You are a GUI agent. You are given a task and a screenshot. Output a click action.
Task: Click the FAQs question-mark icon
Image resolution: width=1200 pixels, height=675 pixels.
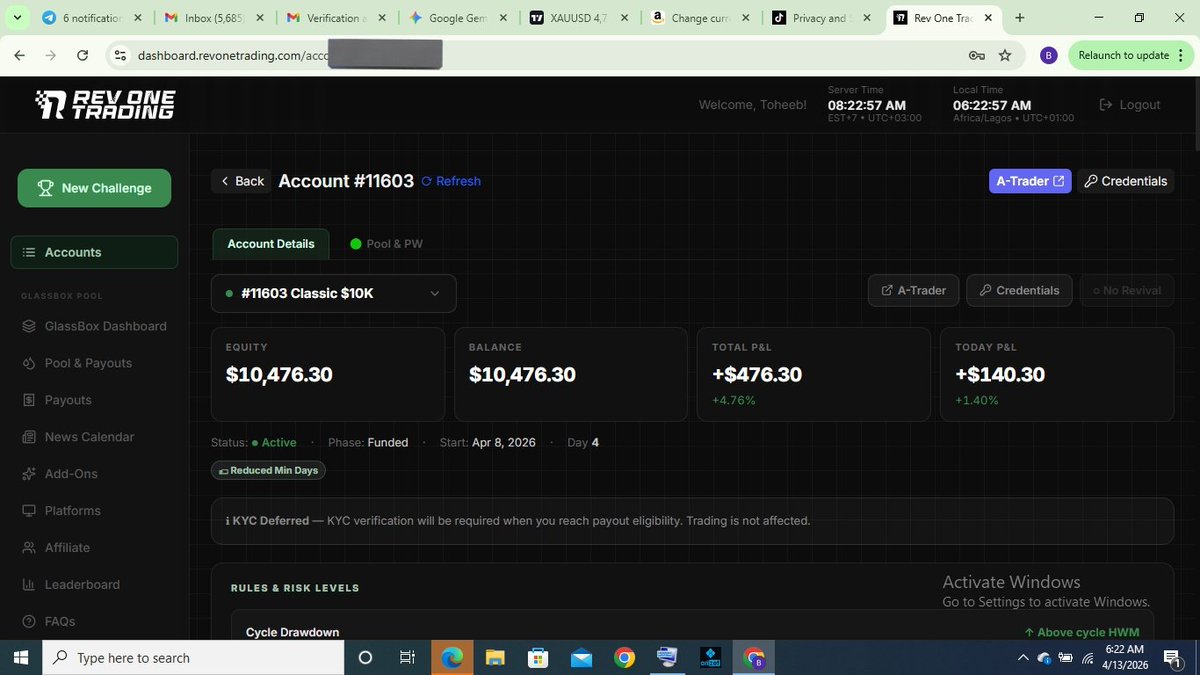(28, 621)
